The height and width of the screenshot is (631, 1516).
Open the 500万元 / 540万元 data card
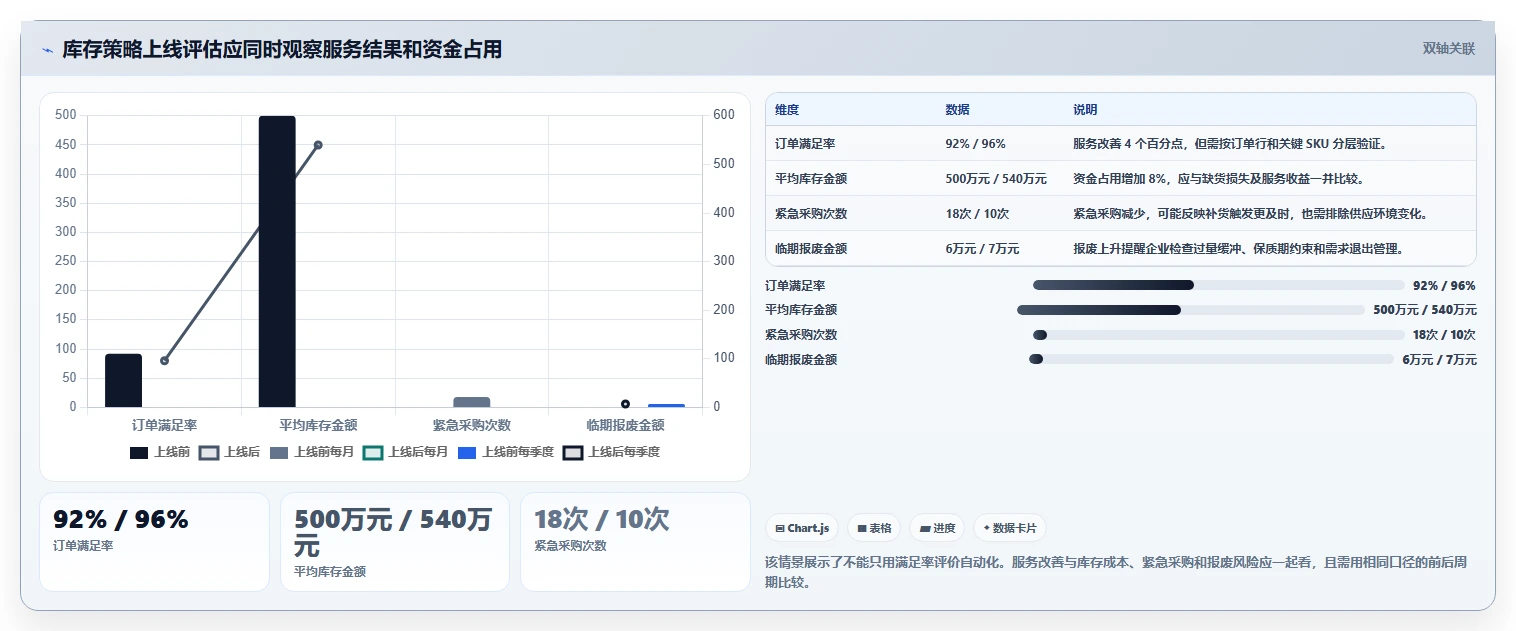395,541
